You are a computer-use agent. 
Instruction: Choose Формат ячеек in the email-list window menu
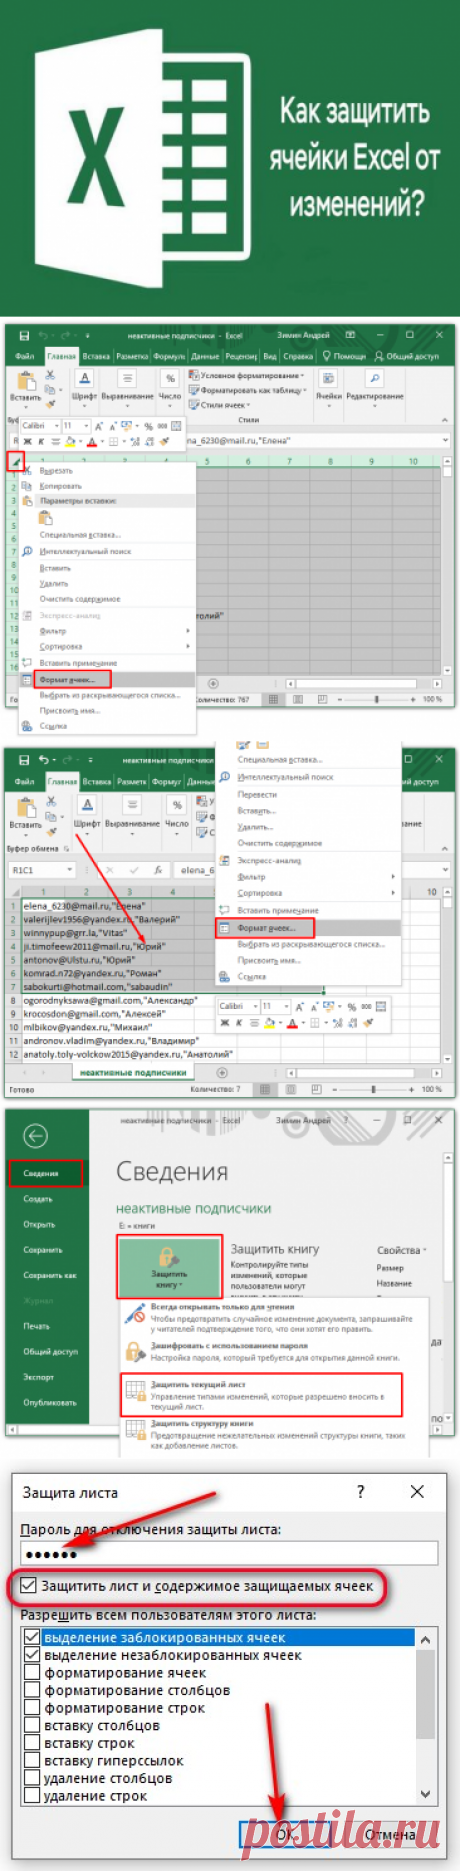[x=266, y=928]
